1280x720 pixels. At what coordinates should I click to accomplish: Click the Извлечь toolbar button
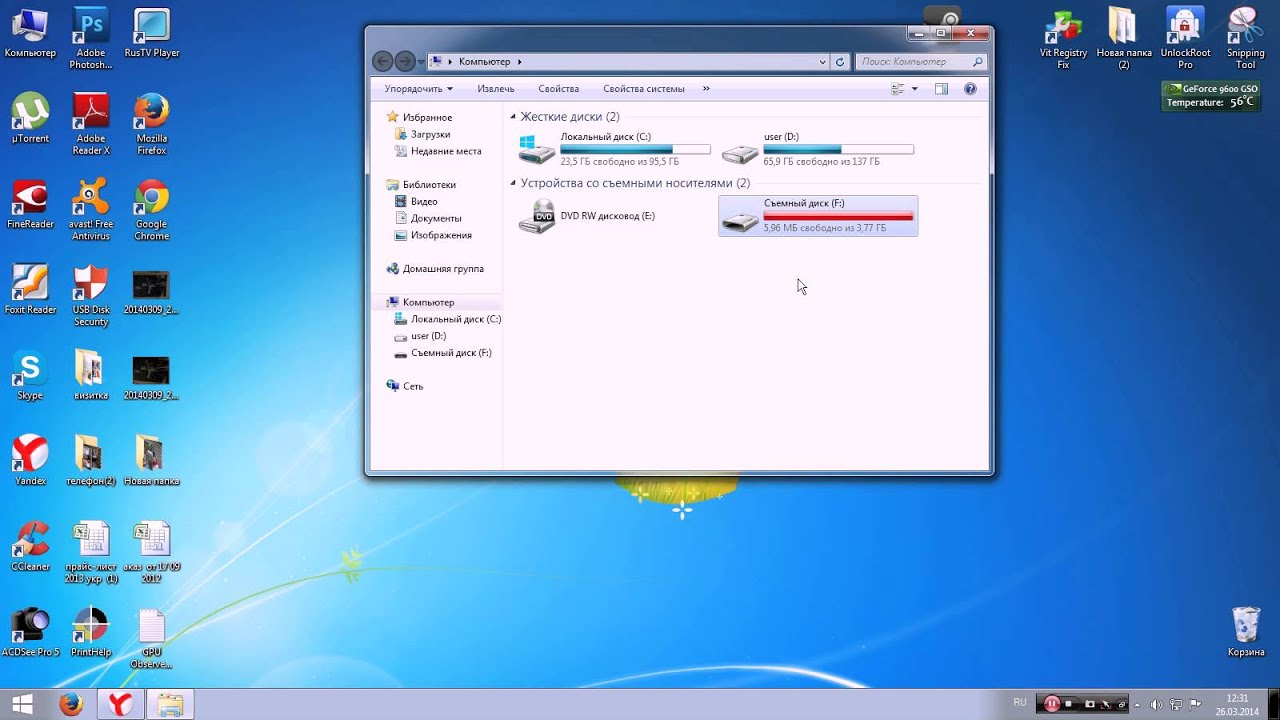click(x=496, y=89)
